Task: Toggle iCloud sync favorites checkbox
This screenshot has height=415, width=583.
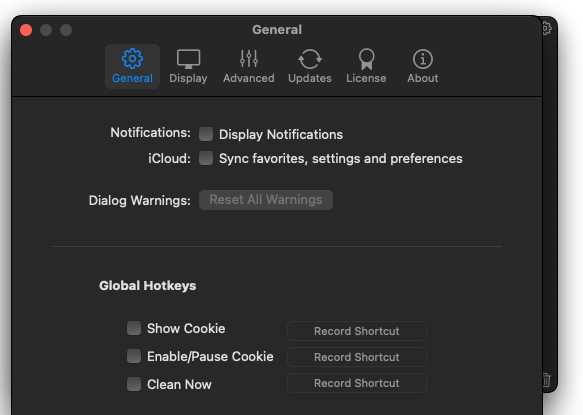Action: pos(206,158)
